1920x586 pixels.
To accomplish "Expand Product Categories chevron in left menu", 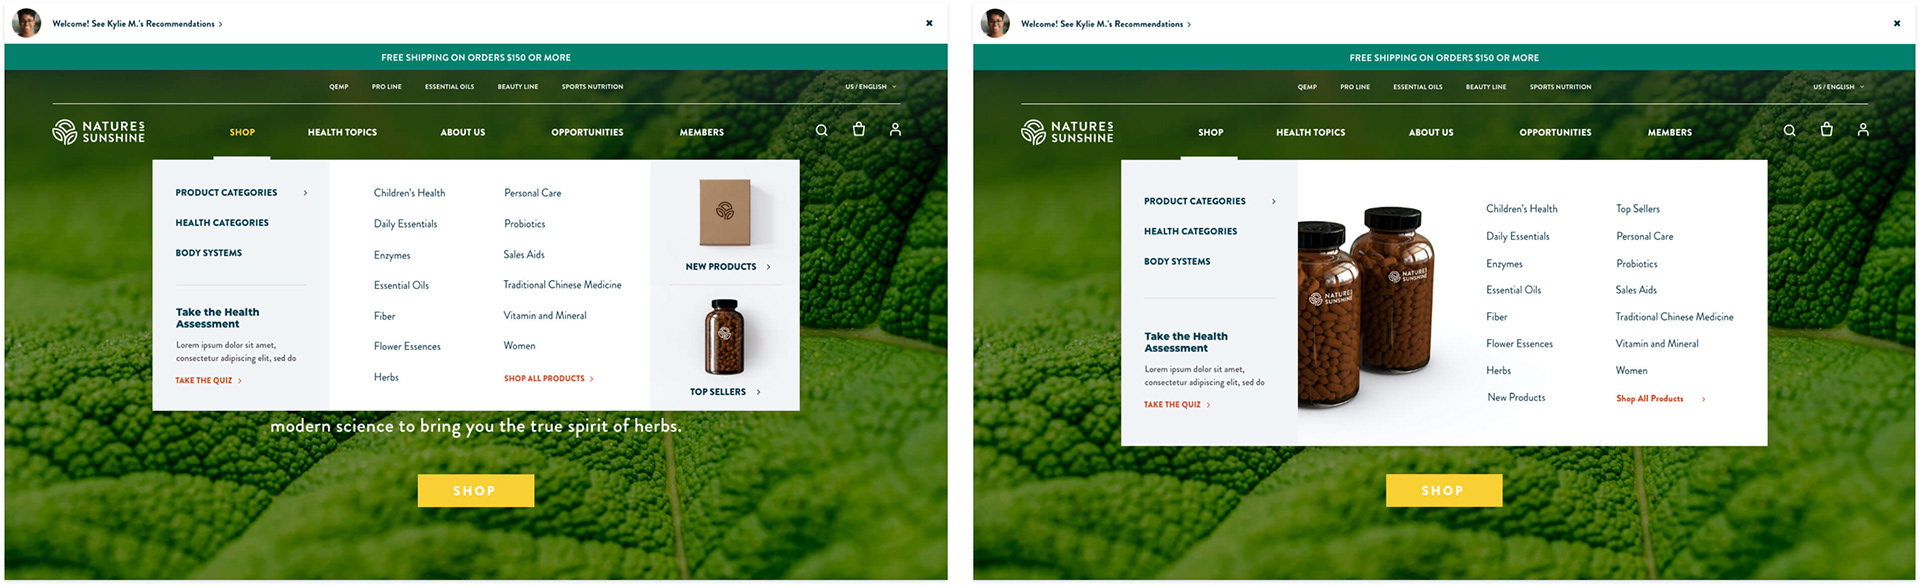I will point(305,193).
